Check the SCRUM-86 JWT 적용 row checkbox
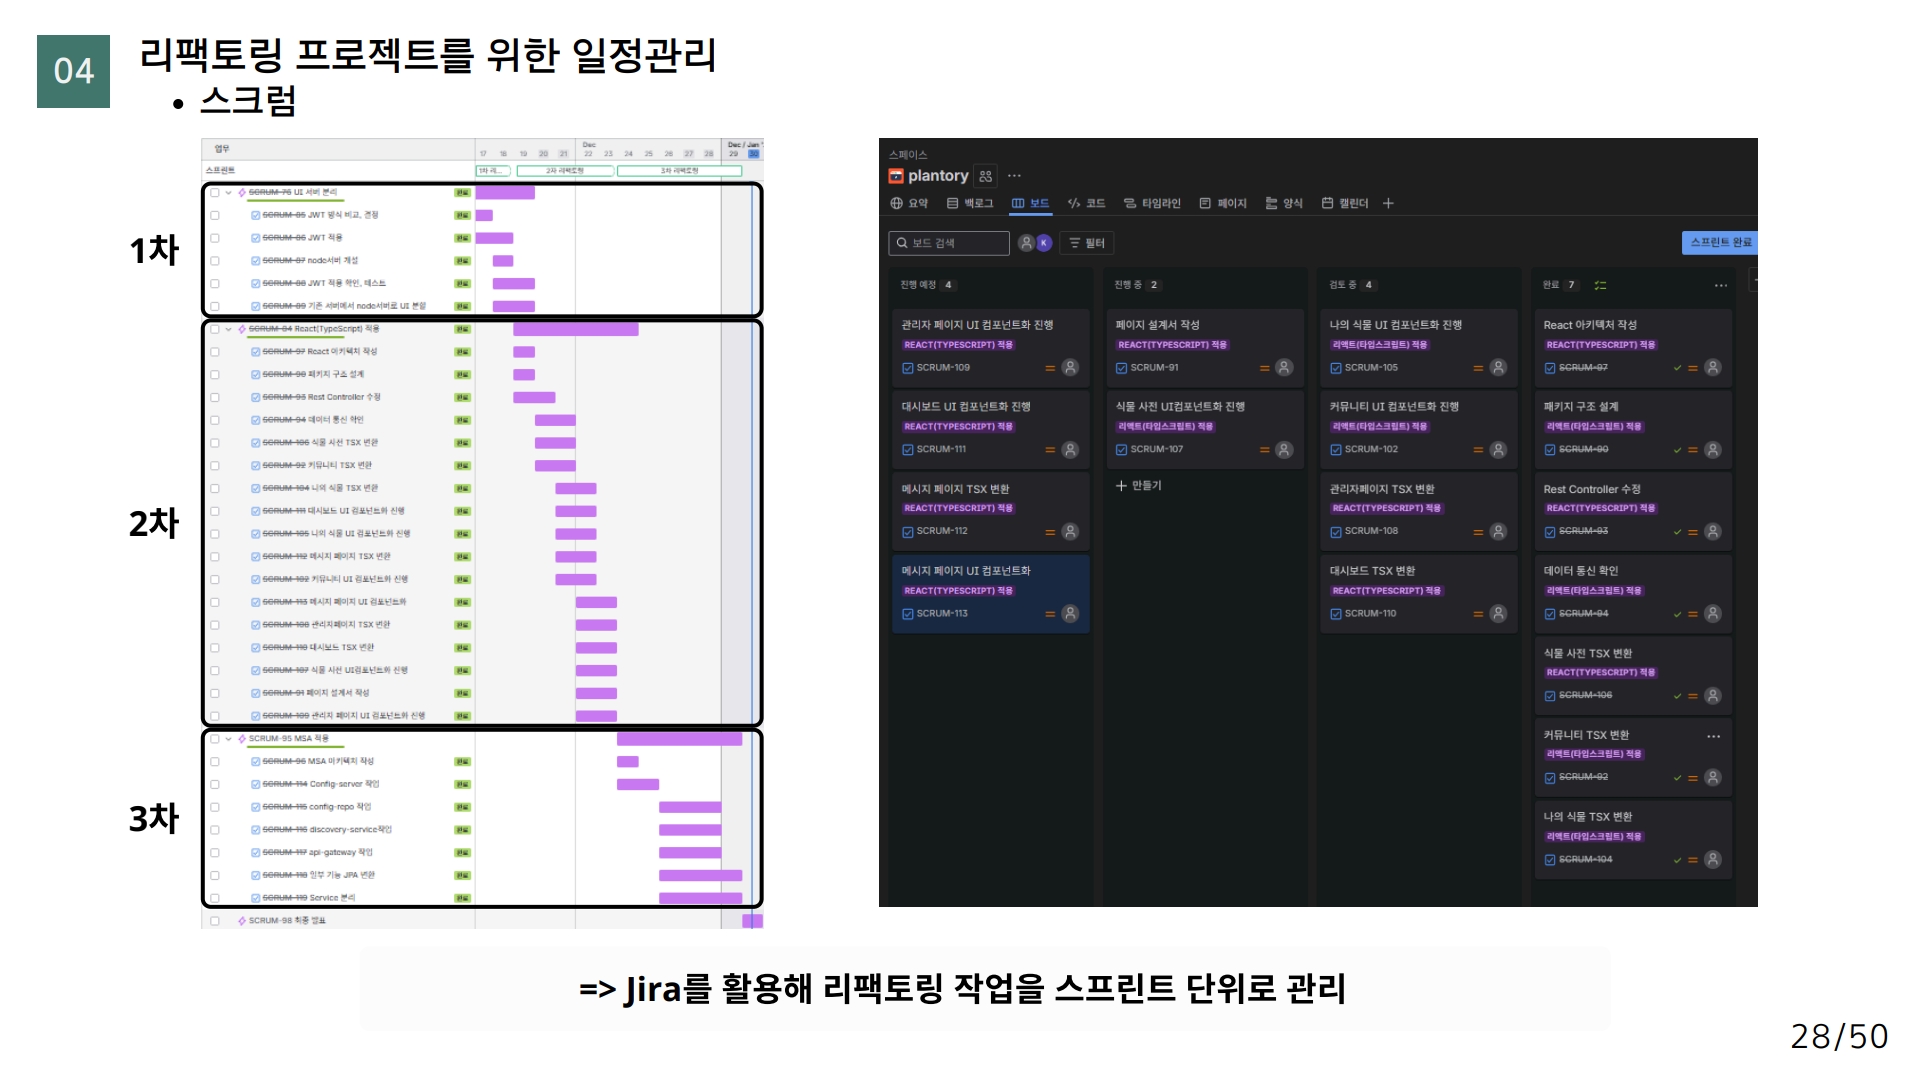 pyautogui.click(x=215, y=238)
